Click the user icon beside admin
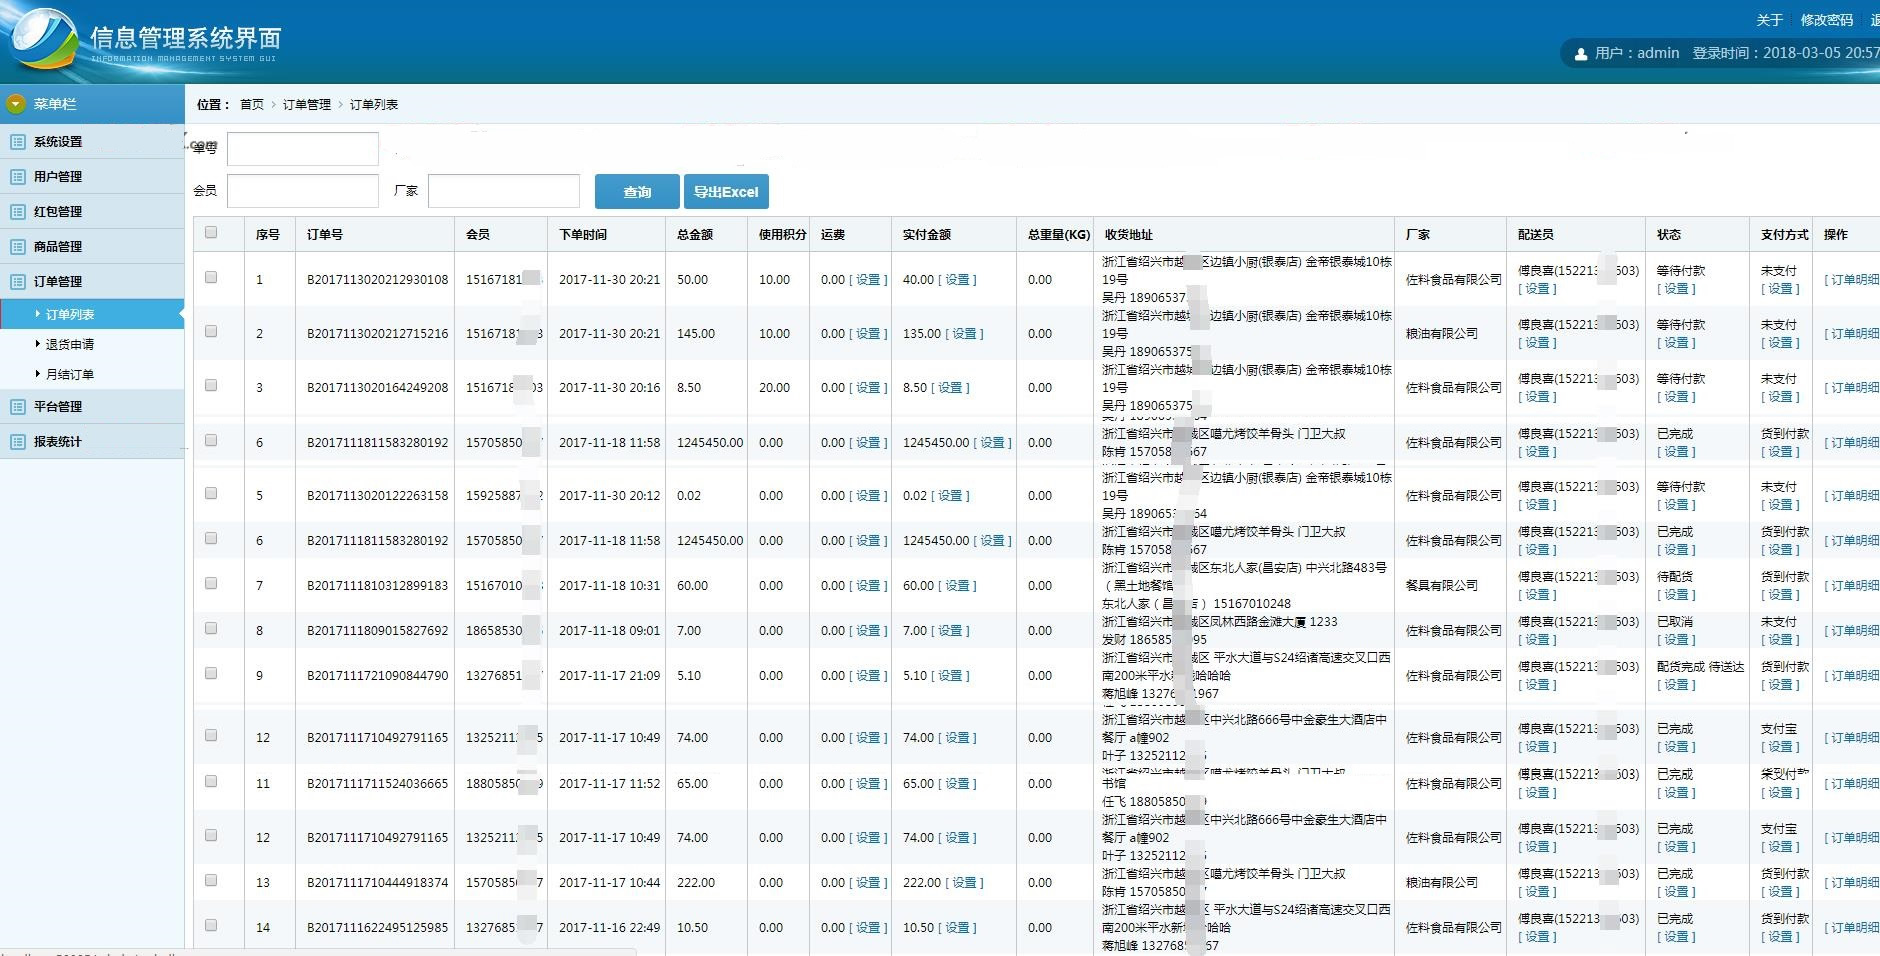1880x956 pixels. click(x=1583, y=53)
